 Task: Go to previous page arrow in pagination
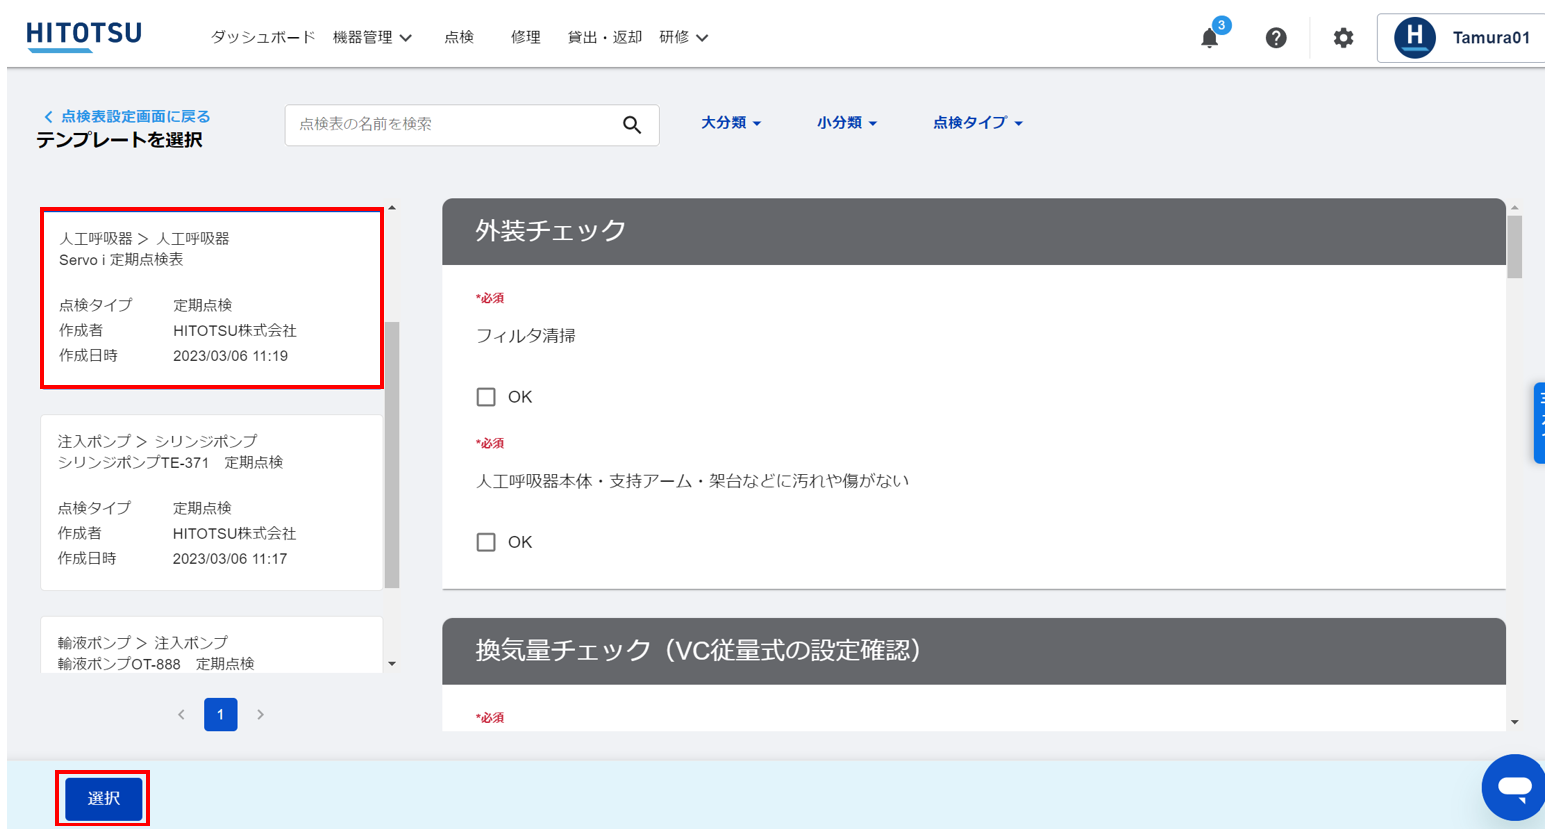pos(181,714)
